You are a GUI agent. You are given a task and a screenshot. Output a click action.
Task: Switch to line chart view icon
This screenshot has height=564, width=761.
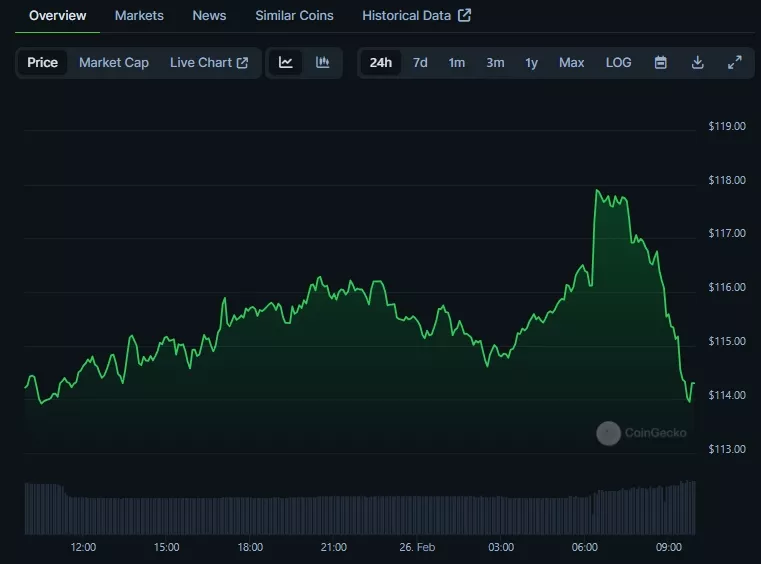(286, 62)
